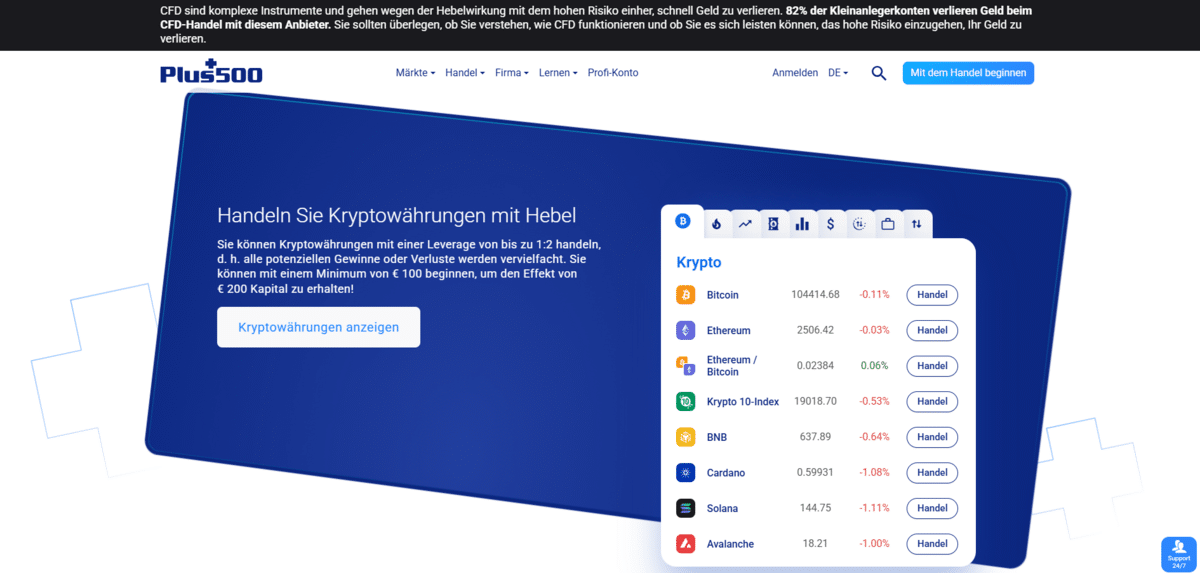Switch to the trending line chart tab

click(x=745, y=224)
